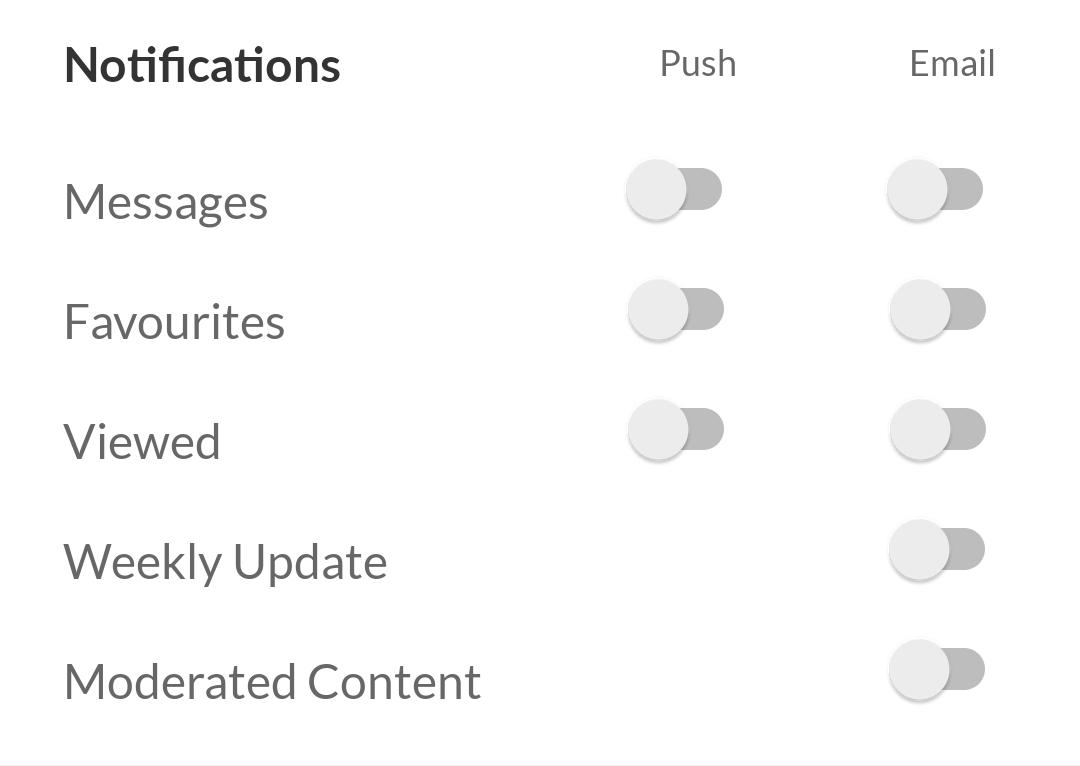Turn on Favourites push toggle
The height and width of the screenshot is (766, 1080).
675,310
